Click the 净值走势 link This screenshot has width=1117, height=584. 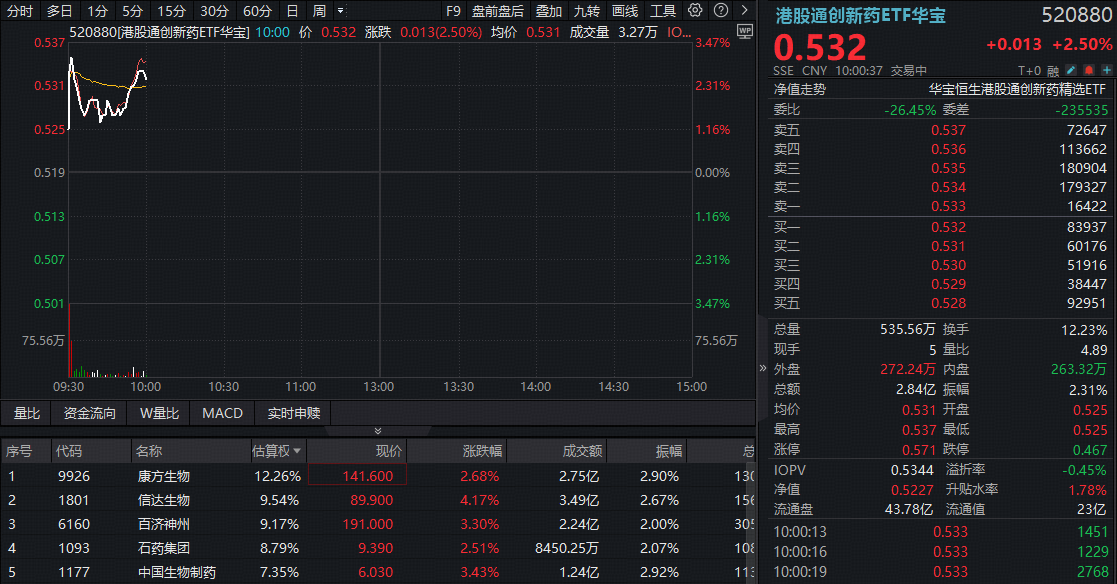tap(800, 88)
